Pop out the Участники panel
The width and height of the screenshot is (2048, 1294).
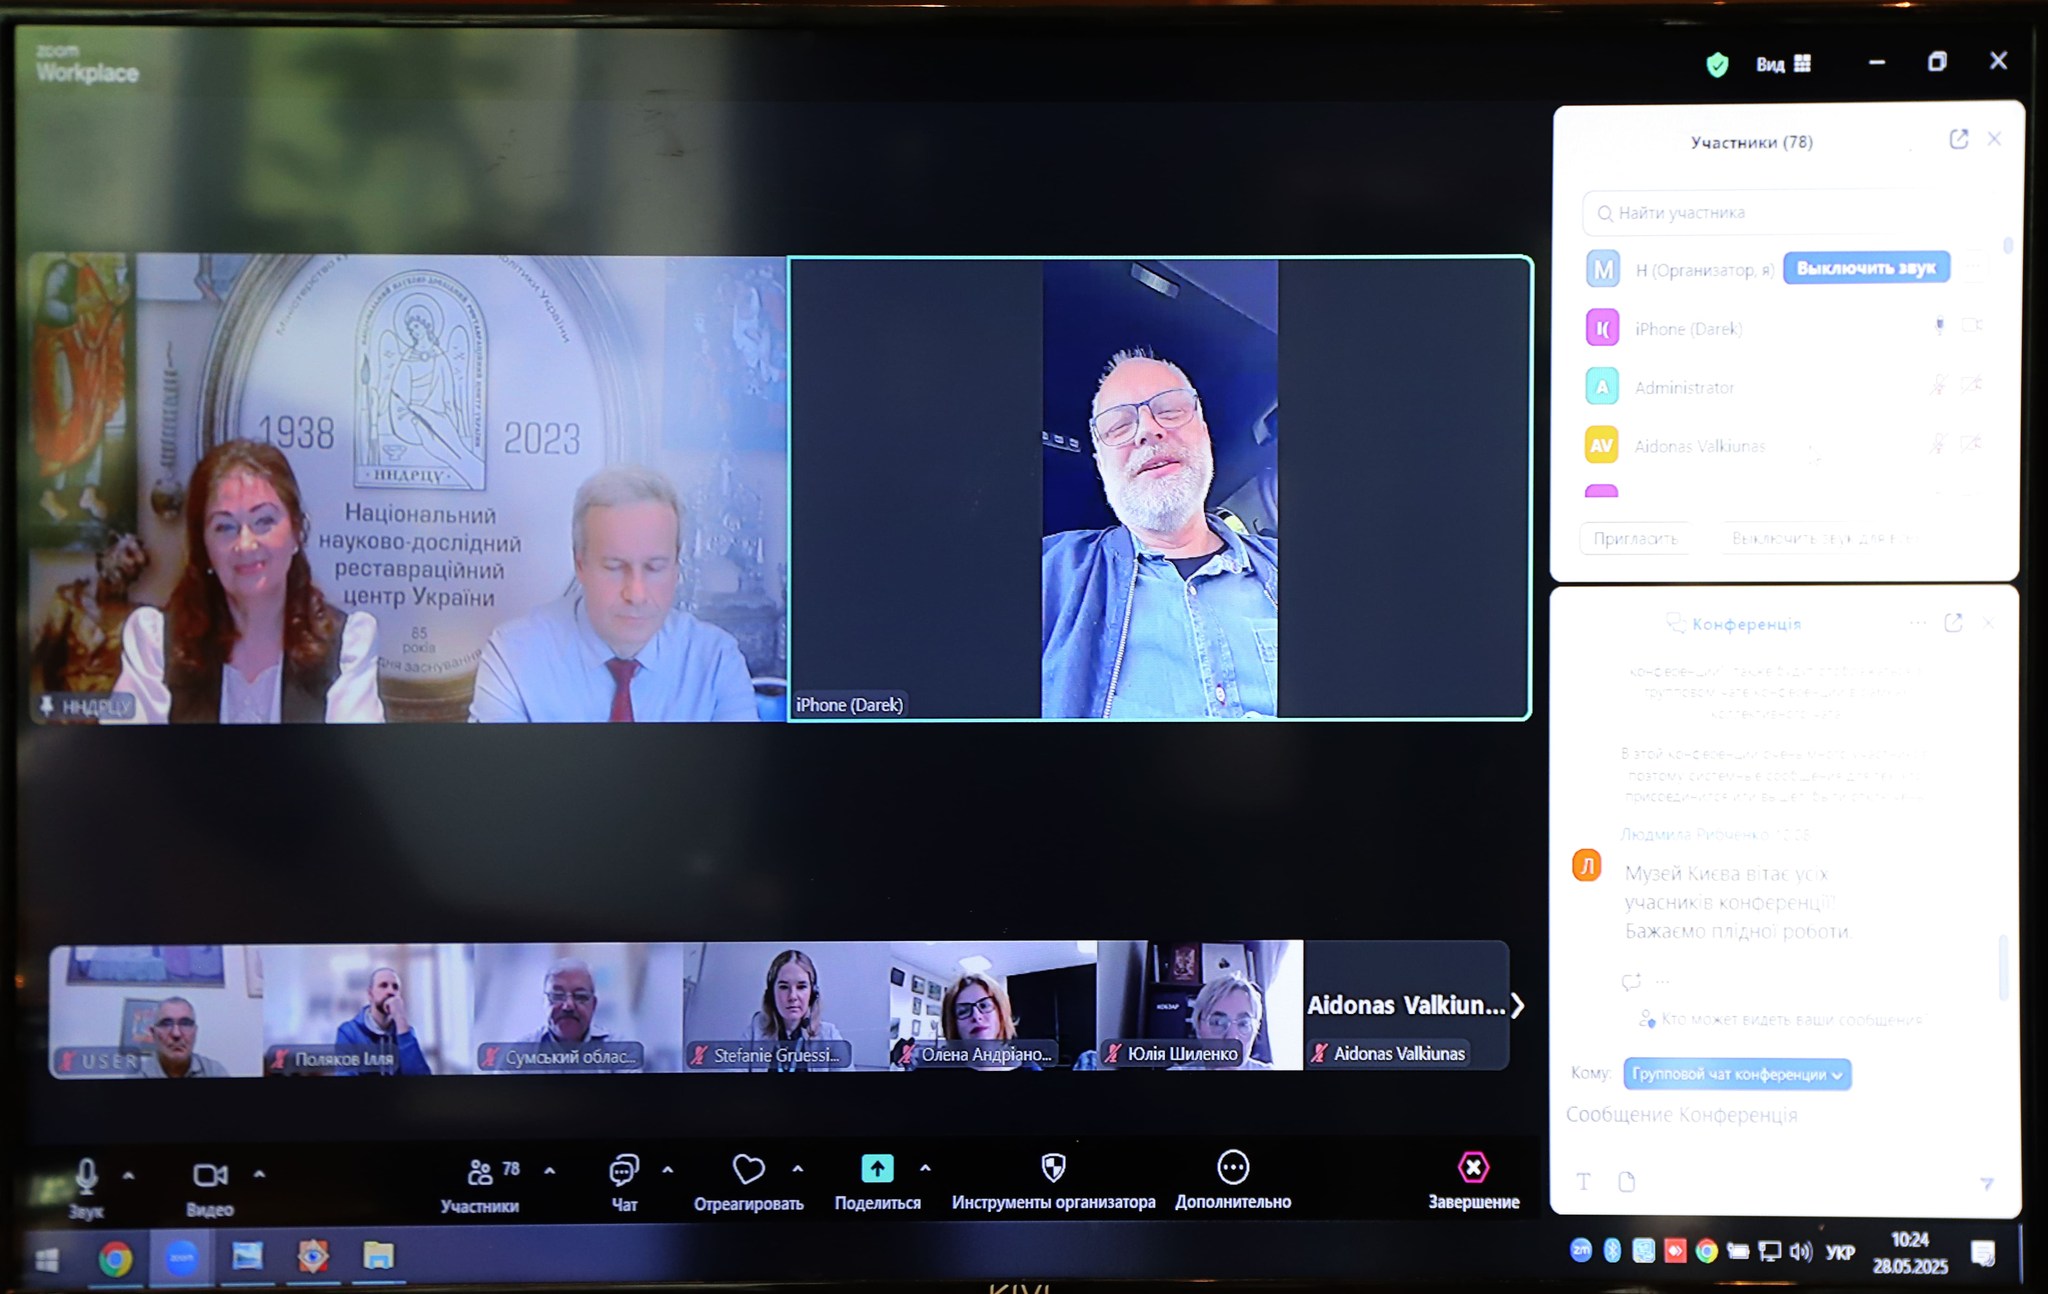1959,139
